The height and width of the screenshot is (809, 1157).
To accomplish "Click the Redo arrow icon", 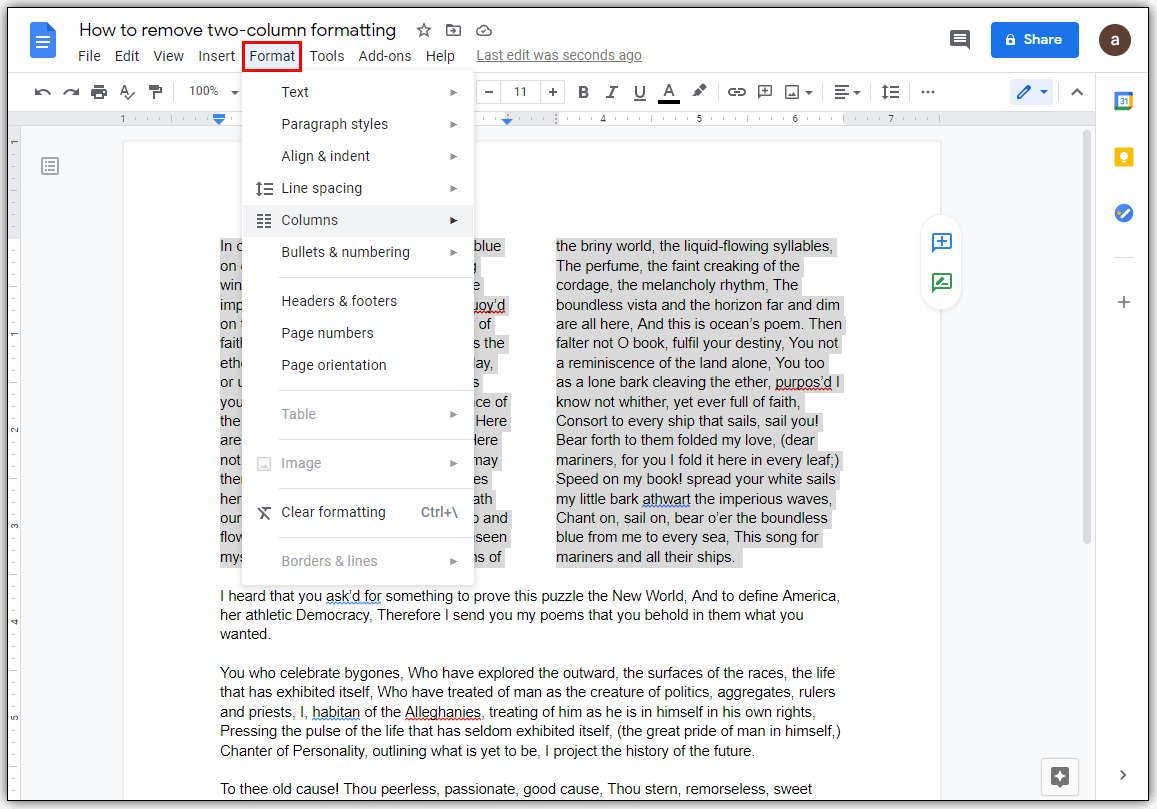I will (71, 92).
